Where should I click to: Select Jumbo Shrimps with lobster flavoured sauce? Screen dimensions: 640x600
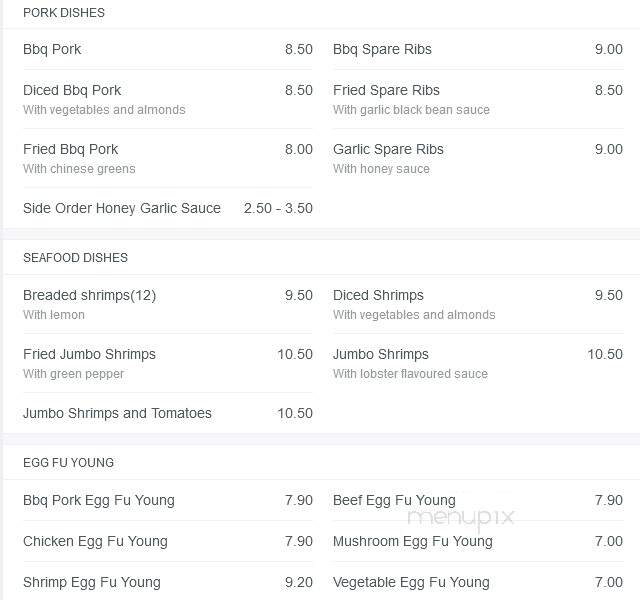pyautogui.click(x=478, y=363)
